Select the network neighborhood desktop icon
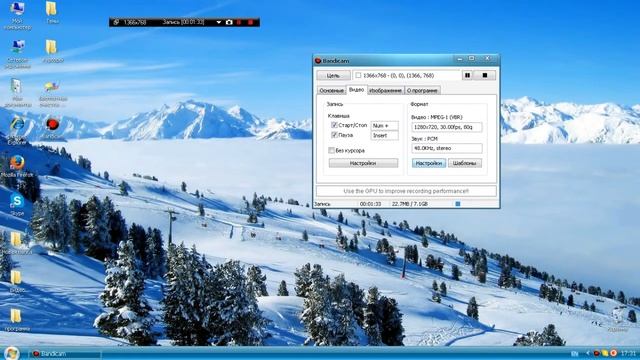The width and height of the screenshot is (640, 360). 17,54
